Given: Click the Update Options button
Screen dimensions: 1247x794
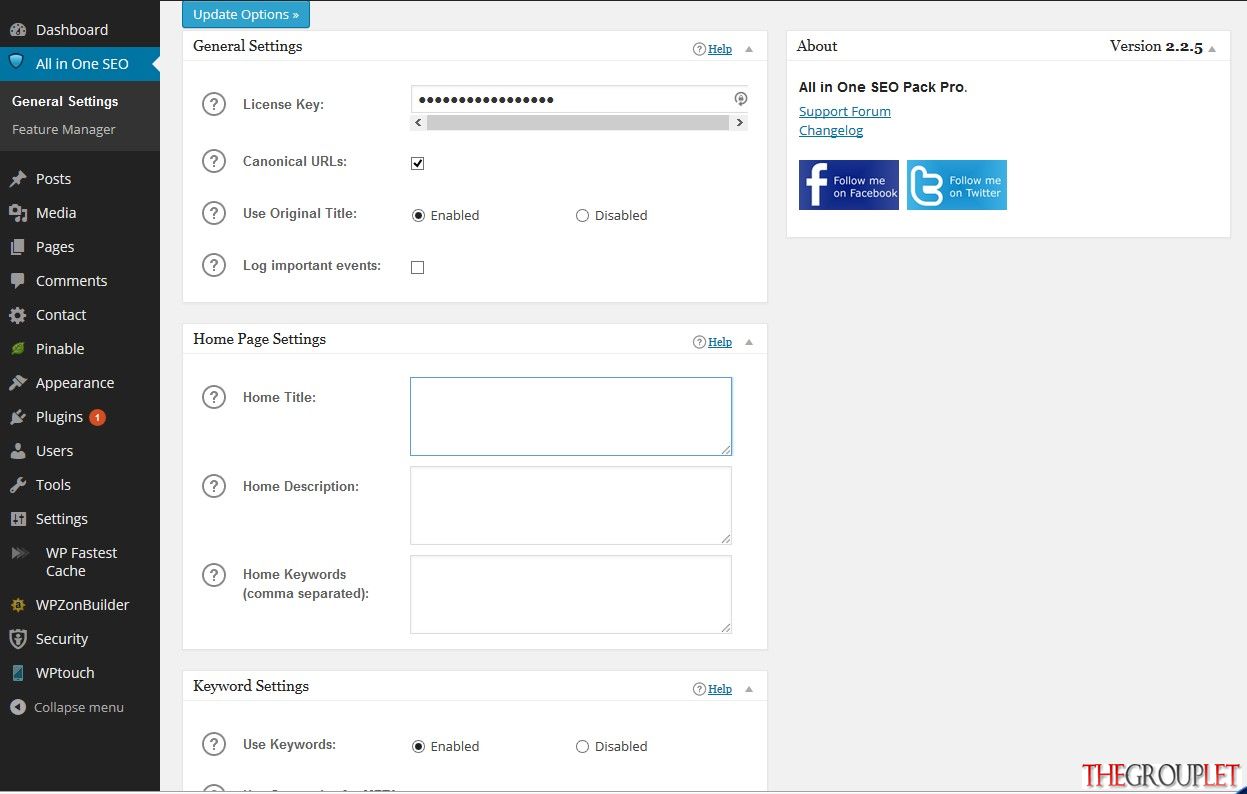Looking at the screenshot, I should [246, 14].
